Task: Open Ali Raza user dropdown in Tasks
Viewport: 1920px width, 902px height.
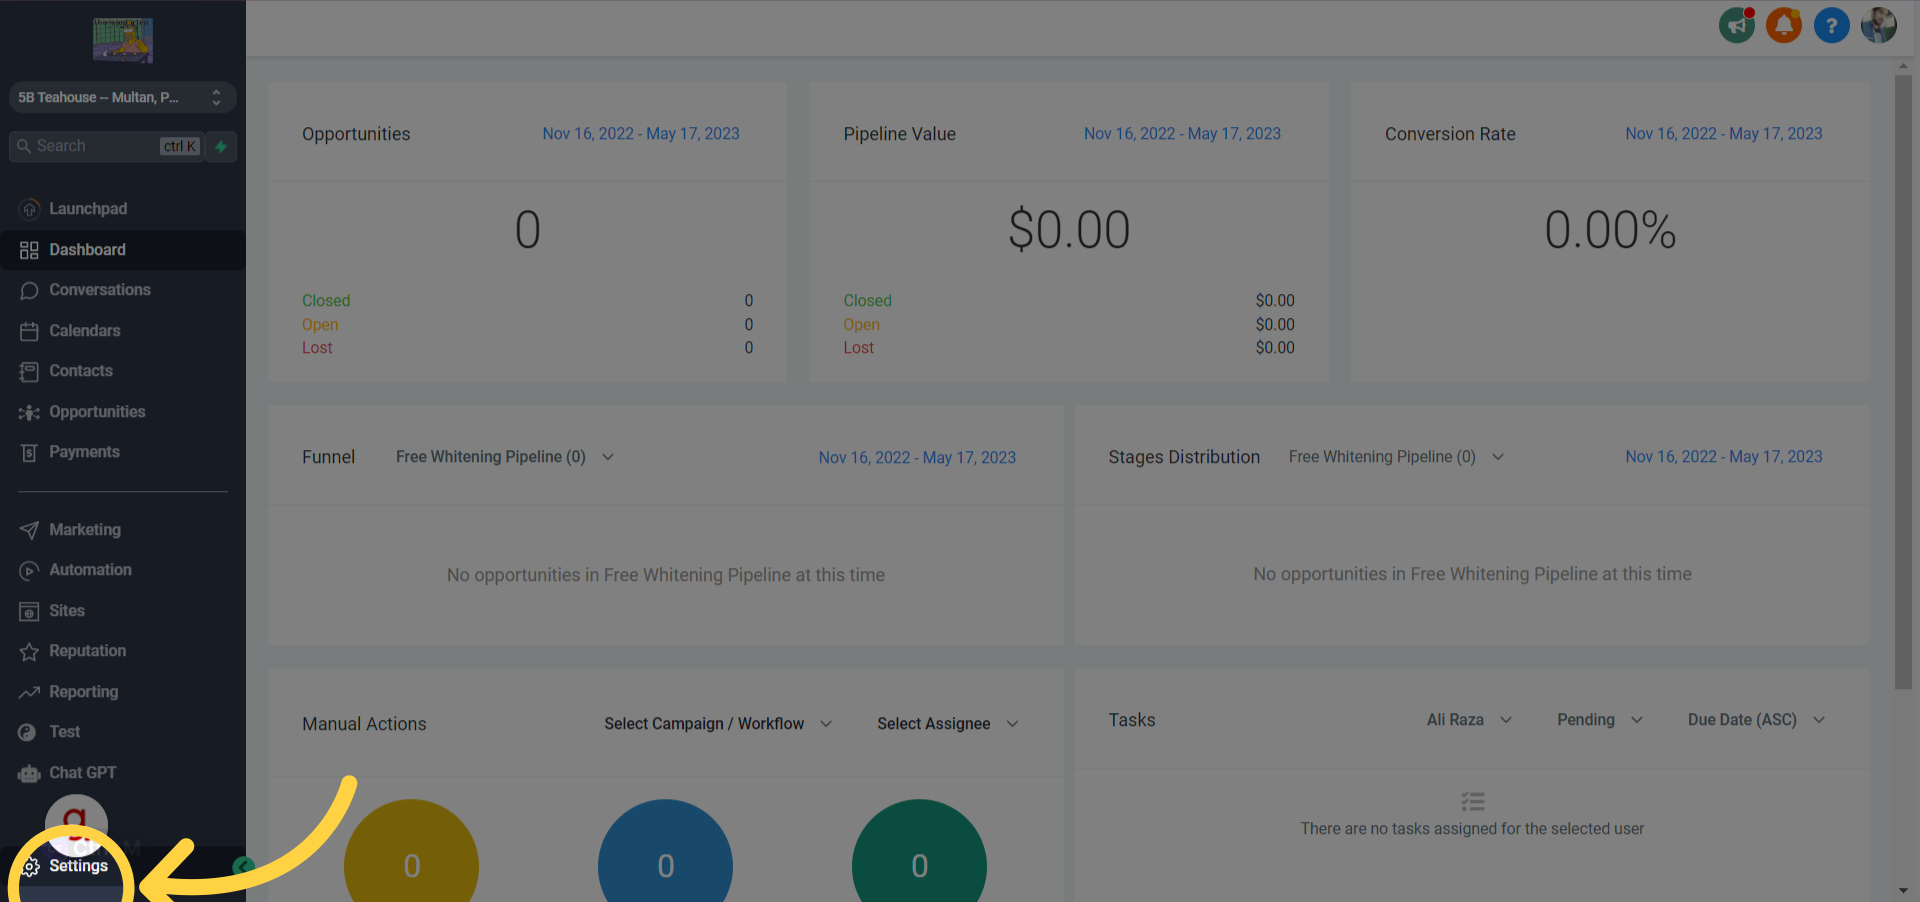Action: click(1469, 720)
